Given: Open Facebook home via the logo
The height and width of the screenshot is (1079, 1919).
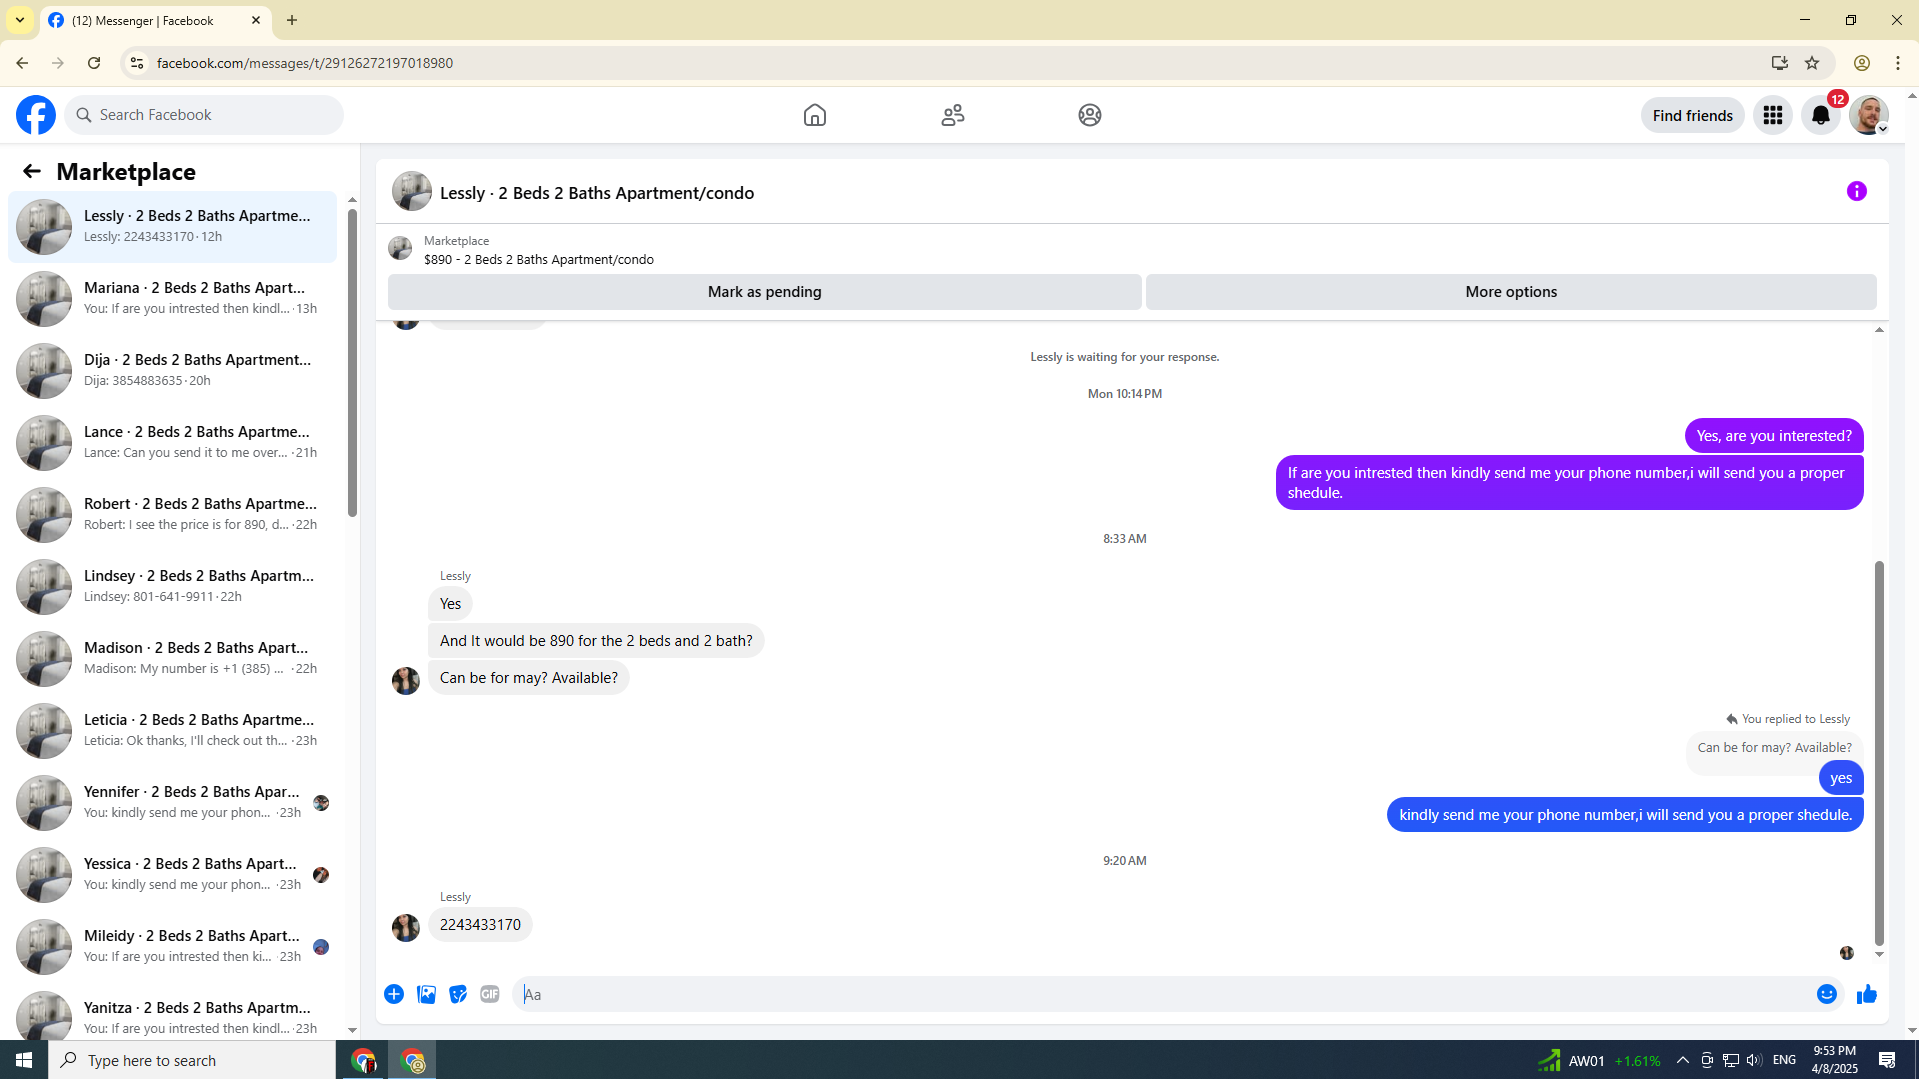Looking at the screenshot, I should 36,115.
